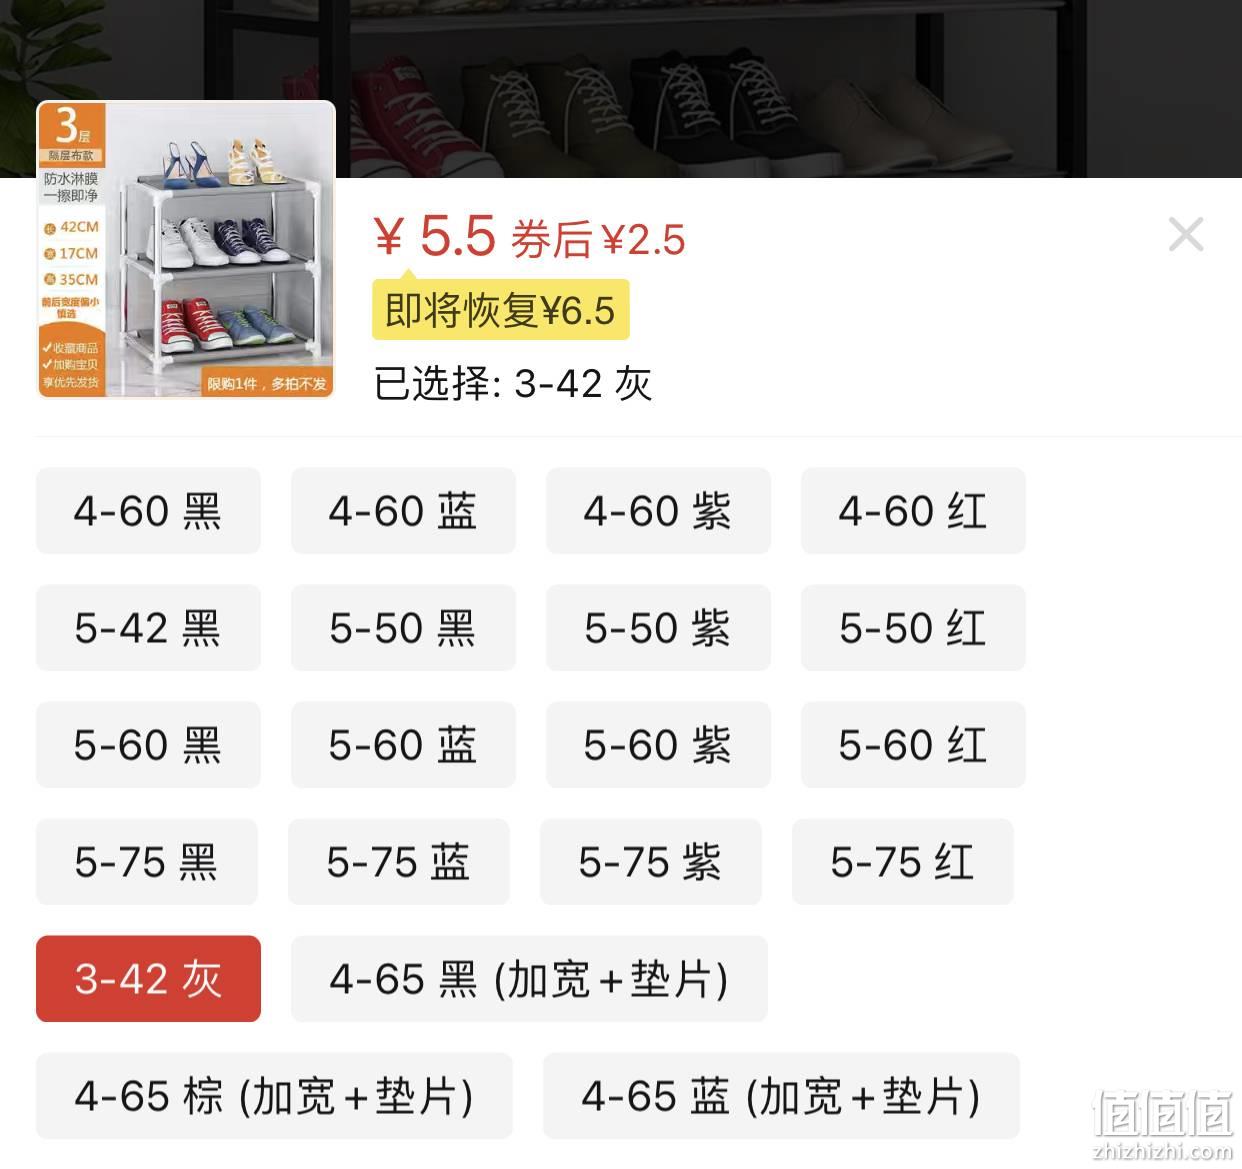Pick 4-65 蓝 (加宽+垫片) variant
This screenshot has width=1242, height=1169.
click(781, 1095)
